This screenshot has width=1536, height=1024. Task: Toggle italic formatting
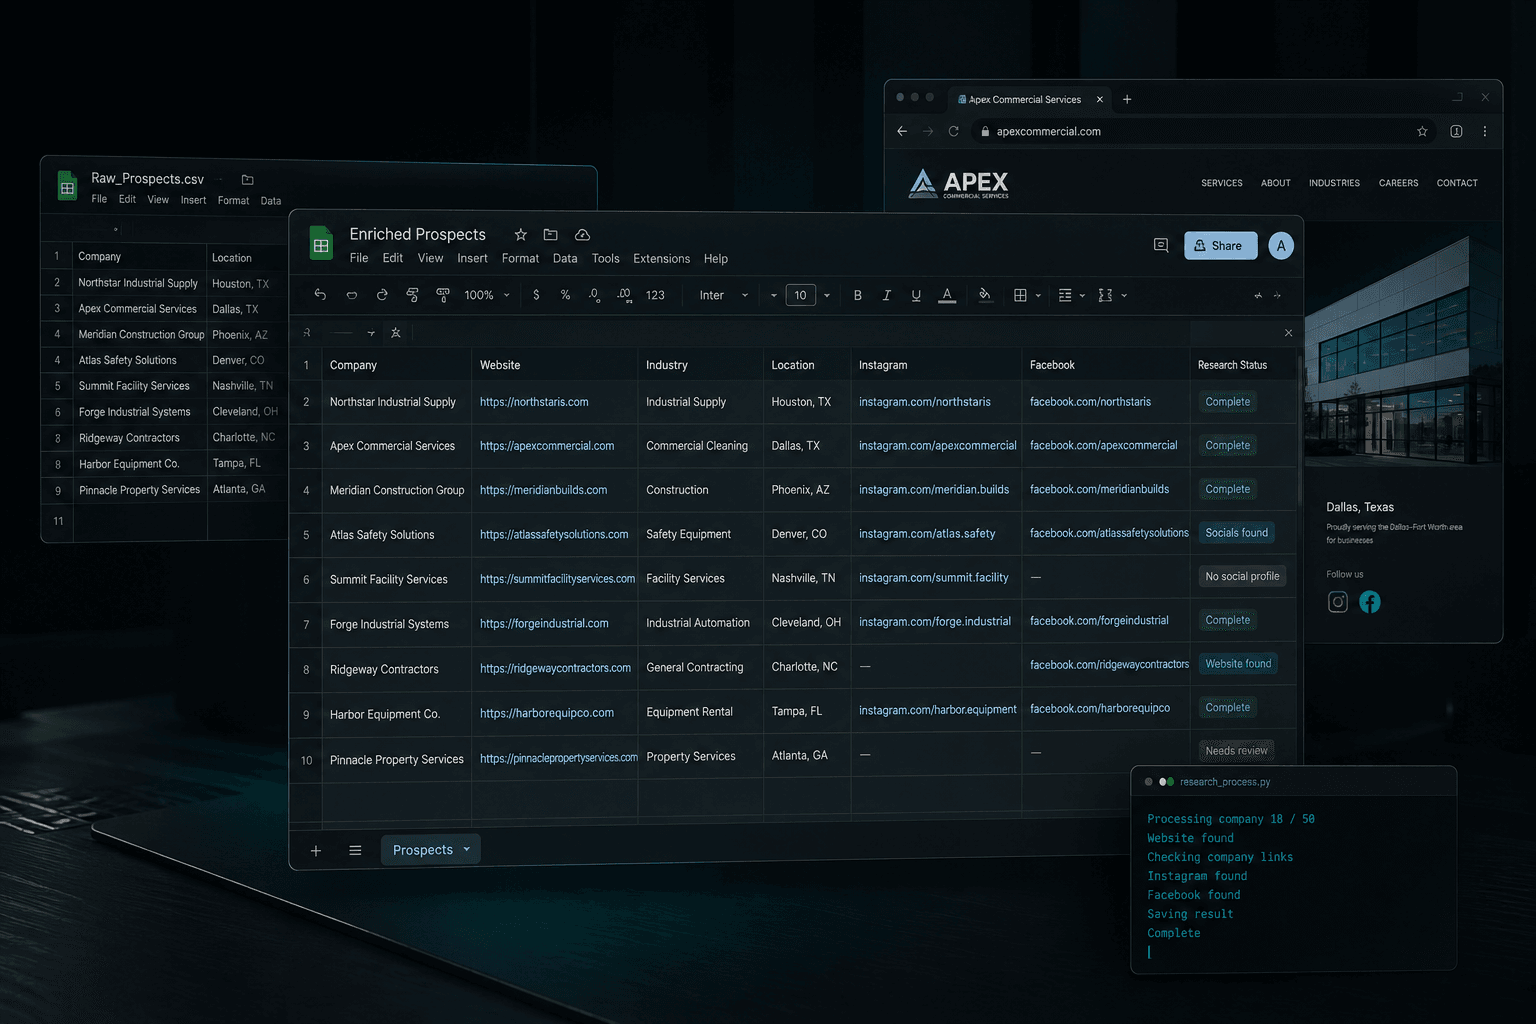pyautogui.click(x=886, y=295)
